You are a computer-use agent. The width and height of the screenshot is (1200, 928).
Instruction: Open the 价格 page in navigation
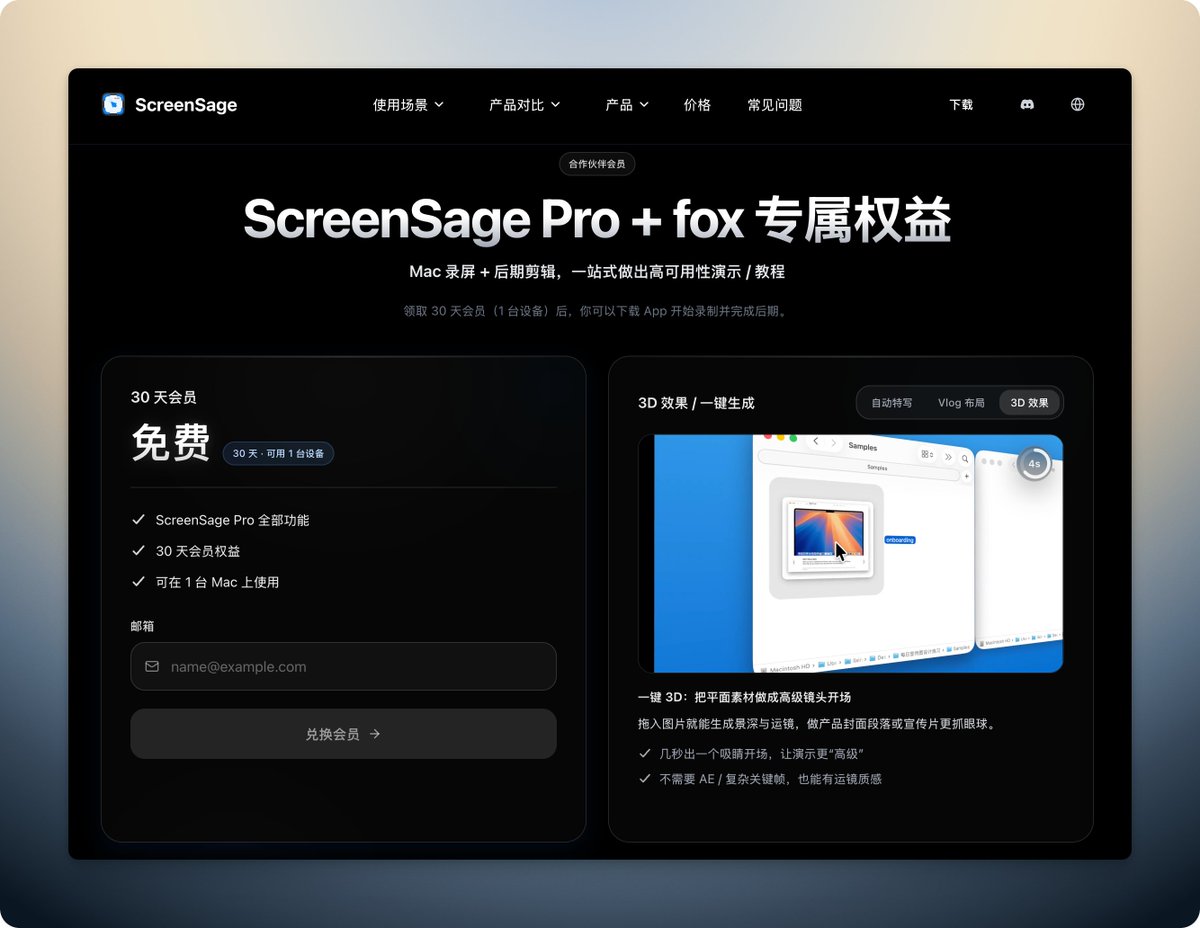click(x=697, y=105)
